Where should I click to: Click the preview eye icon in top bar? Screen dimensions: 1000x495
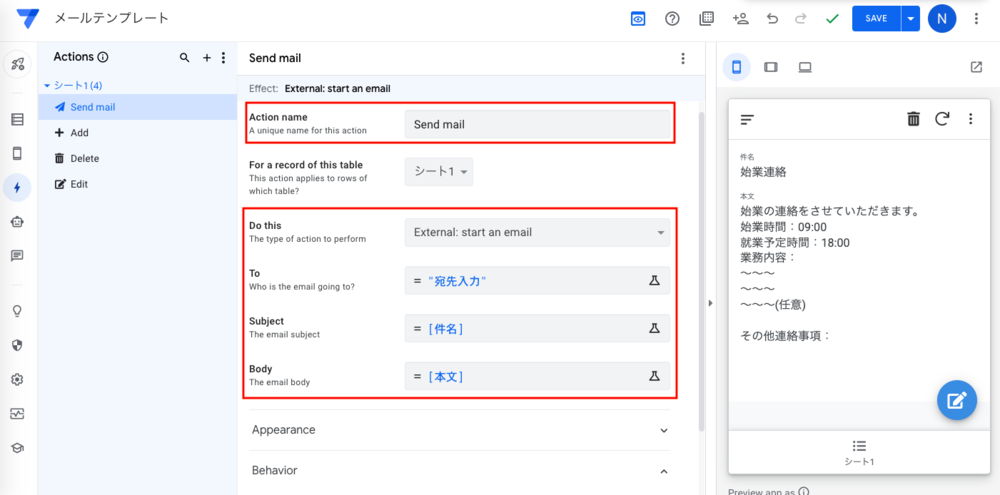[638, 18]
